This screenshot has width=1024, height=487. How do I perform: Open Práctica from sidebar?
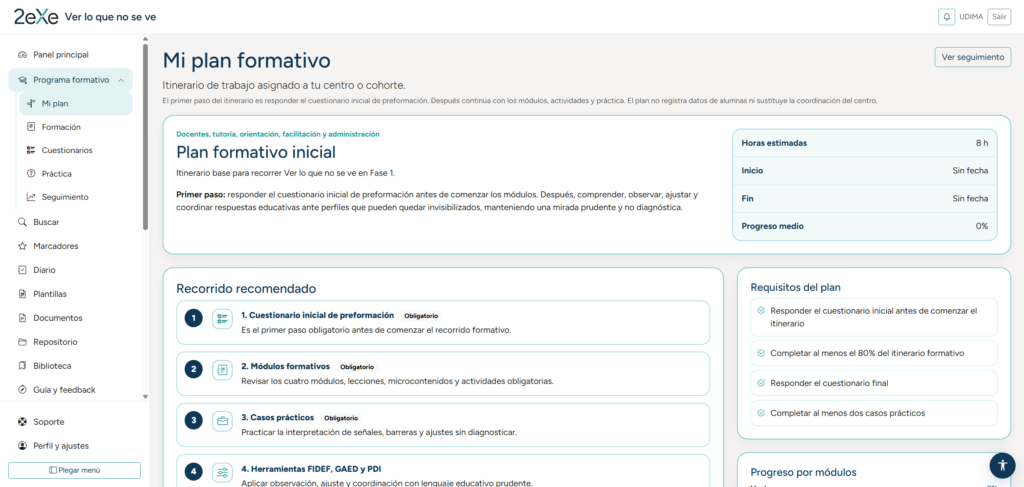(x=75, y=174)
